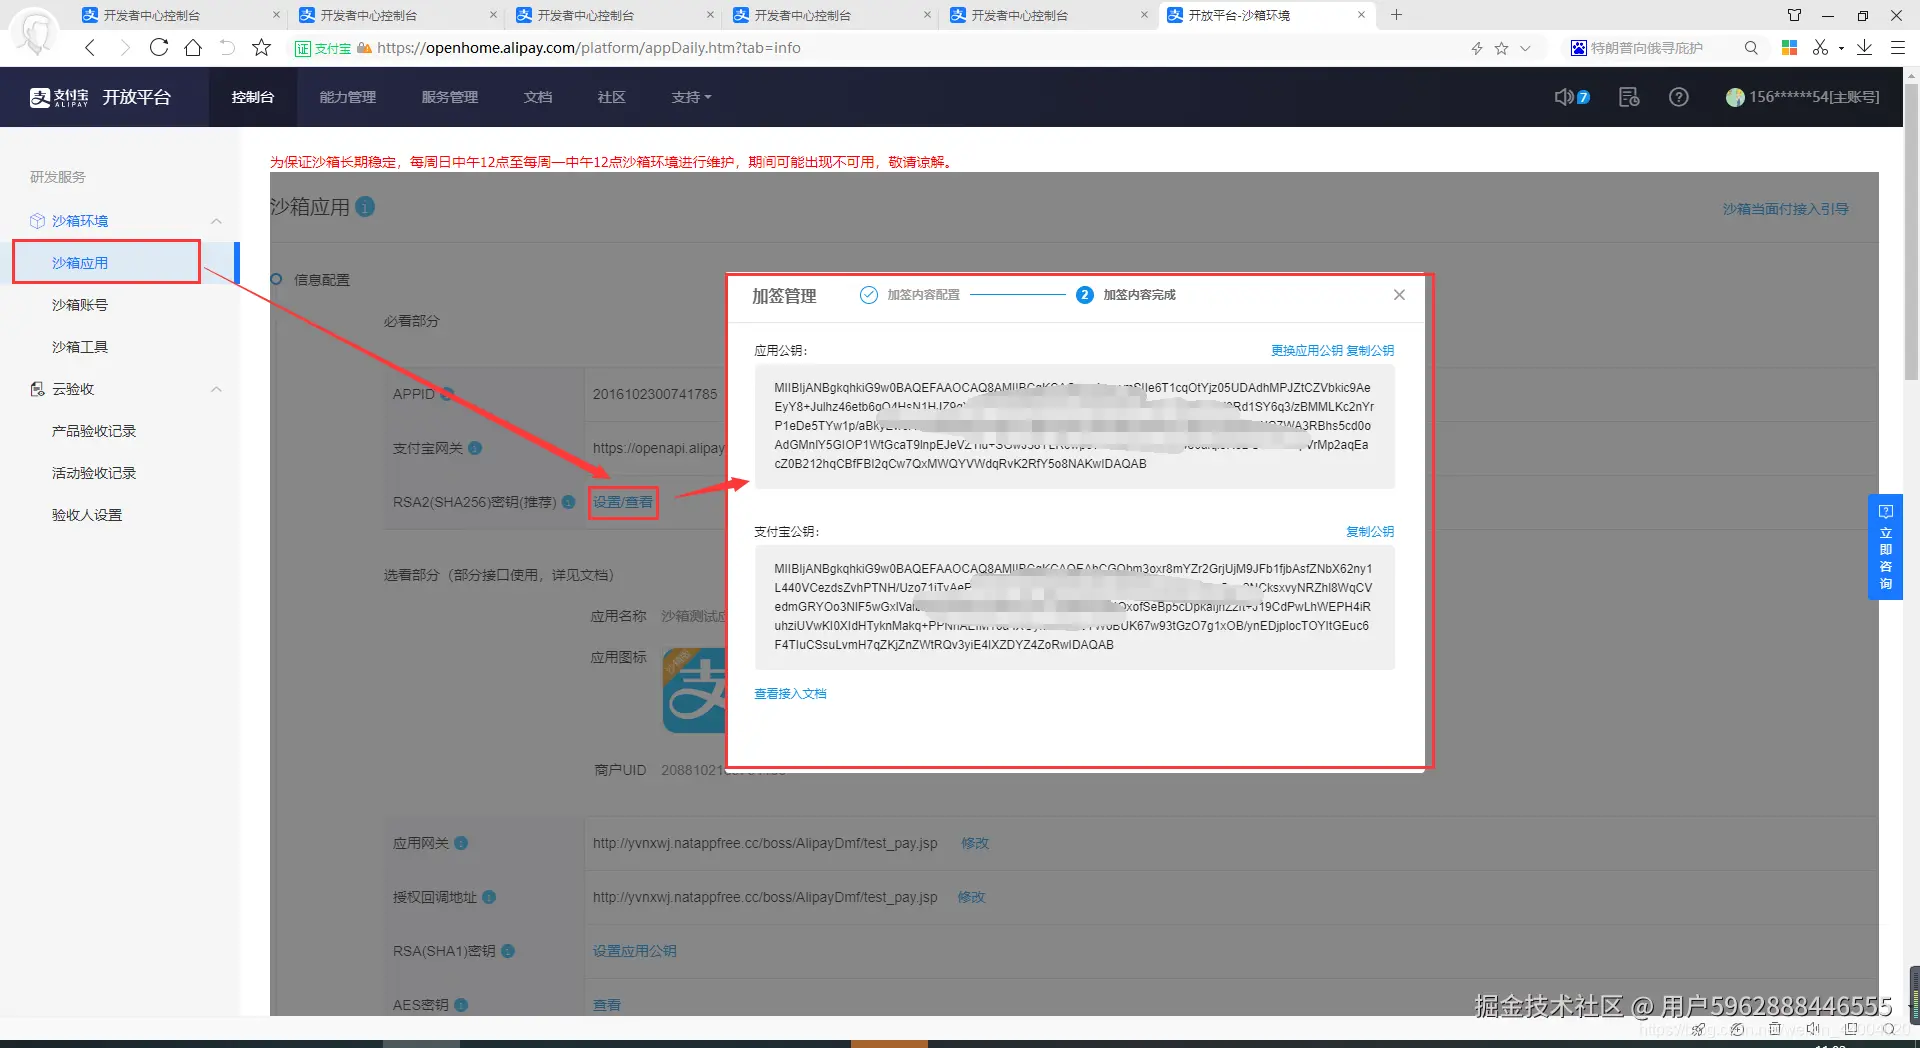This screenshot has height=1048, width=1920.
Task: Open the 支持 dropdown in top navigation
Action: 691,97
